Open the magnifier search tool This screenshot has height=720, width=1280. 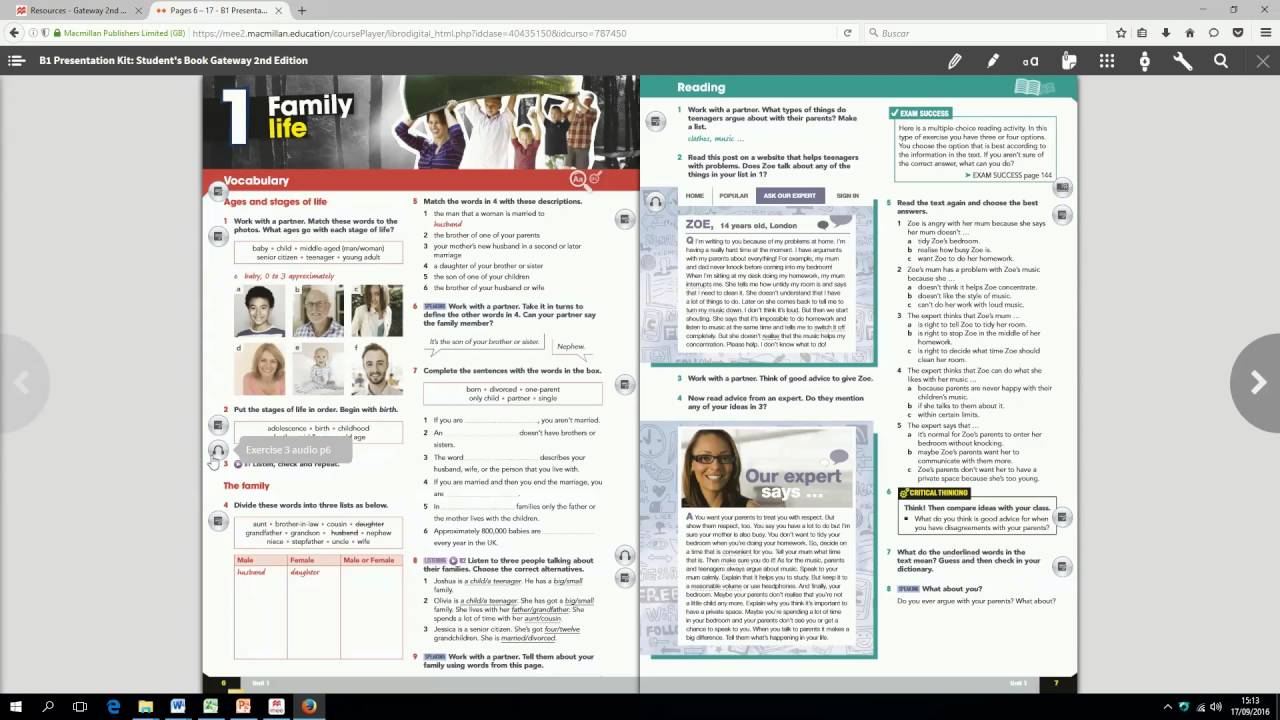click(1220, 61)
